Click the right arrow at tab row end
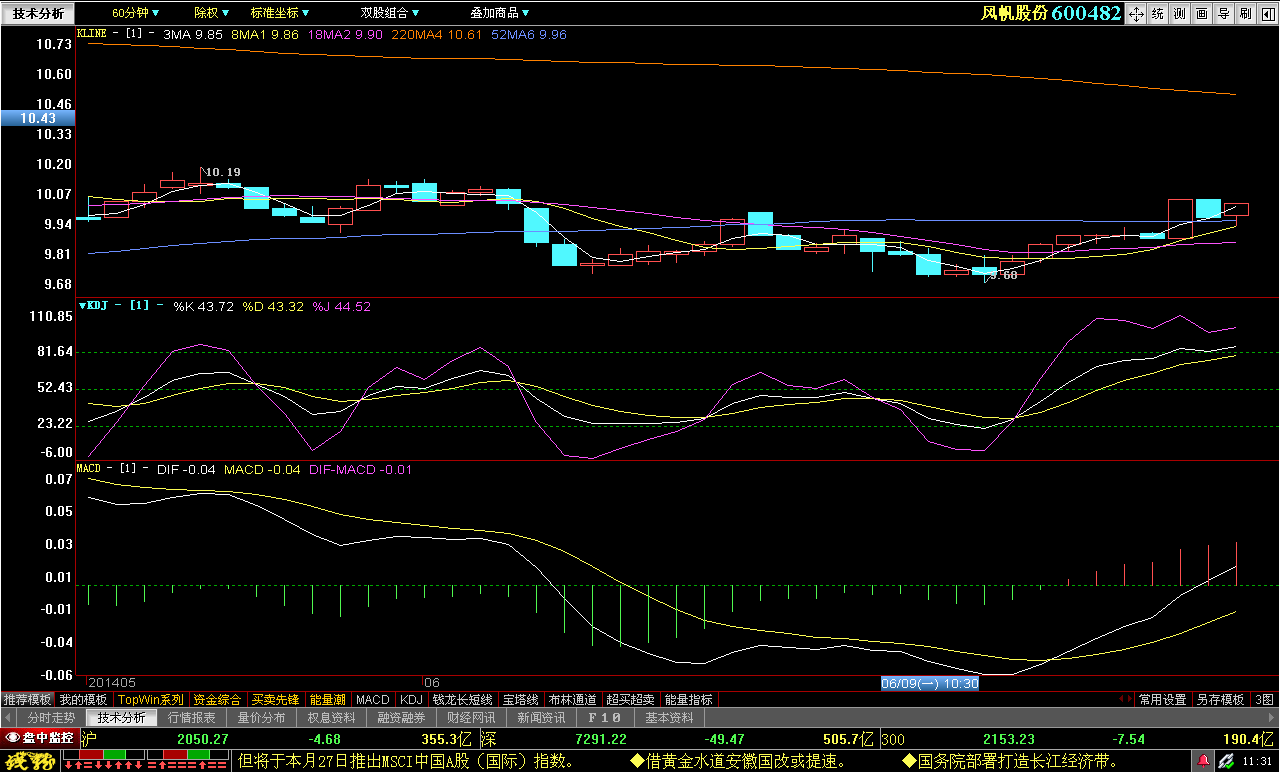Viewport: 1280px width, 772px height. [1272, 718]
